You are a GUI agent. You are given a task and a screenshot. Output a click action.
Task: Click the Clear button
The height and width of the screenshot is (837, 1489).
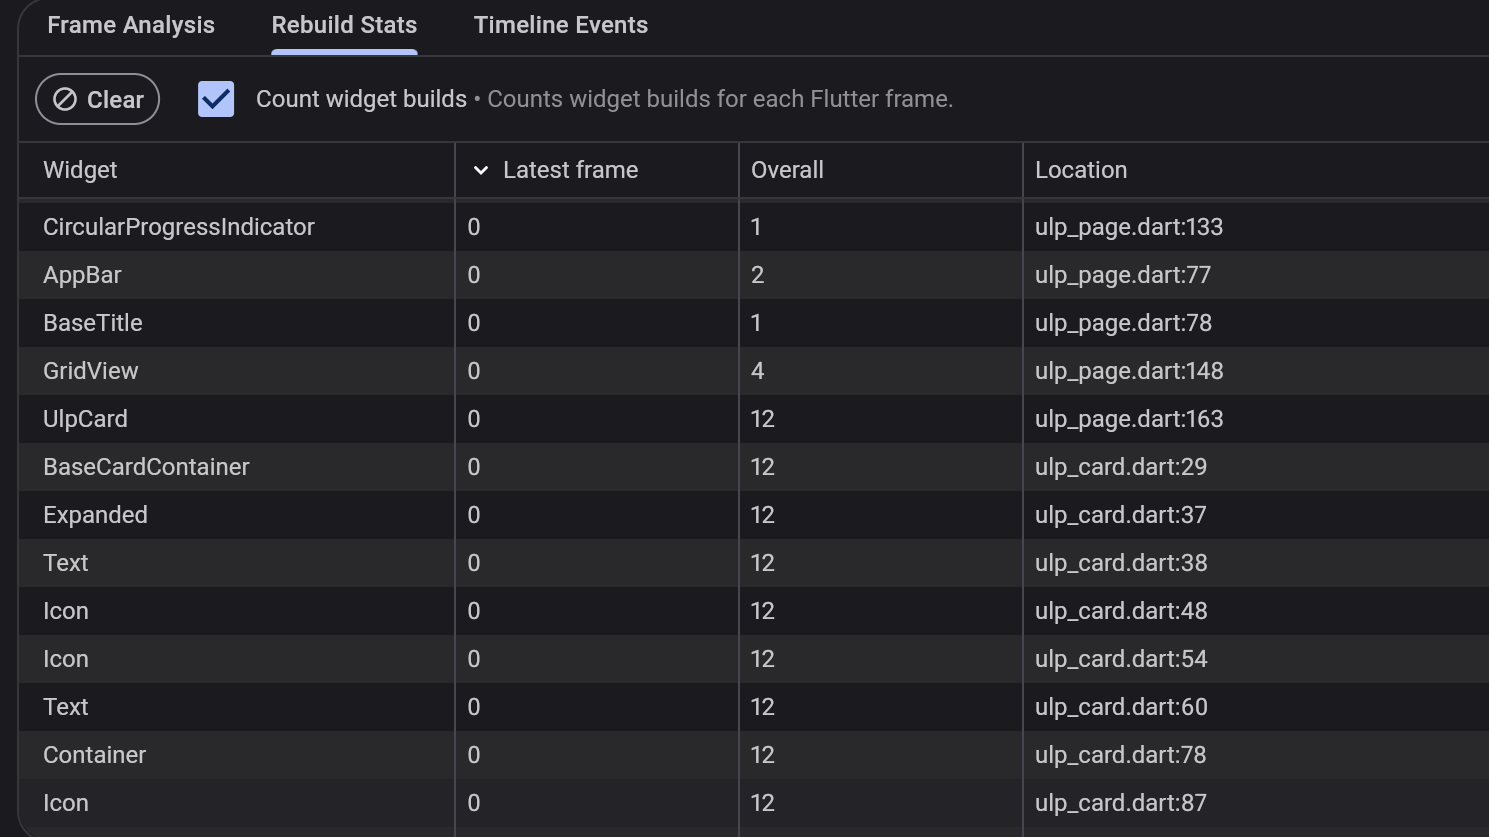click(x=98, y=99)
